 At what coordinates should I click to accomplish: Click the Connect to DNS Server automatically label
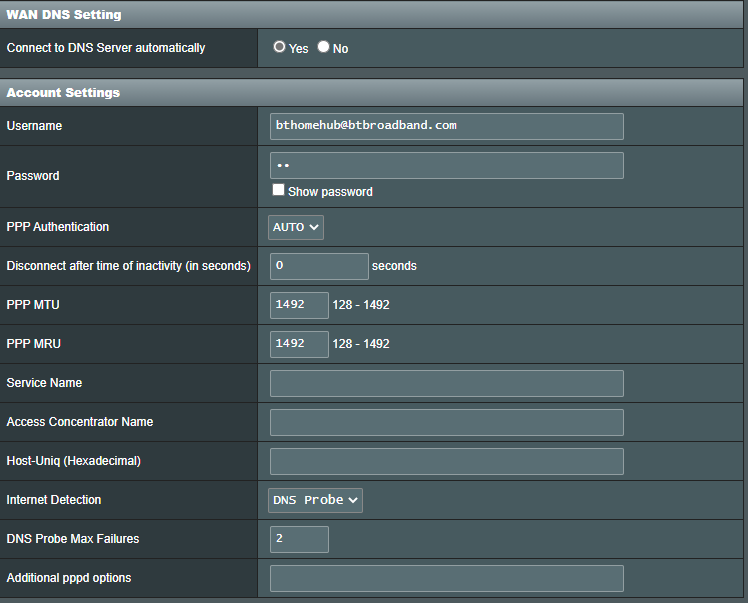pos(106,48)
